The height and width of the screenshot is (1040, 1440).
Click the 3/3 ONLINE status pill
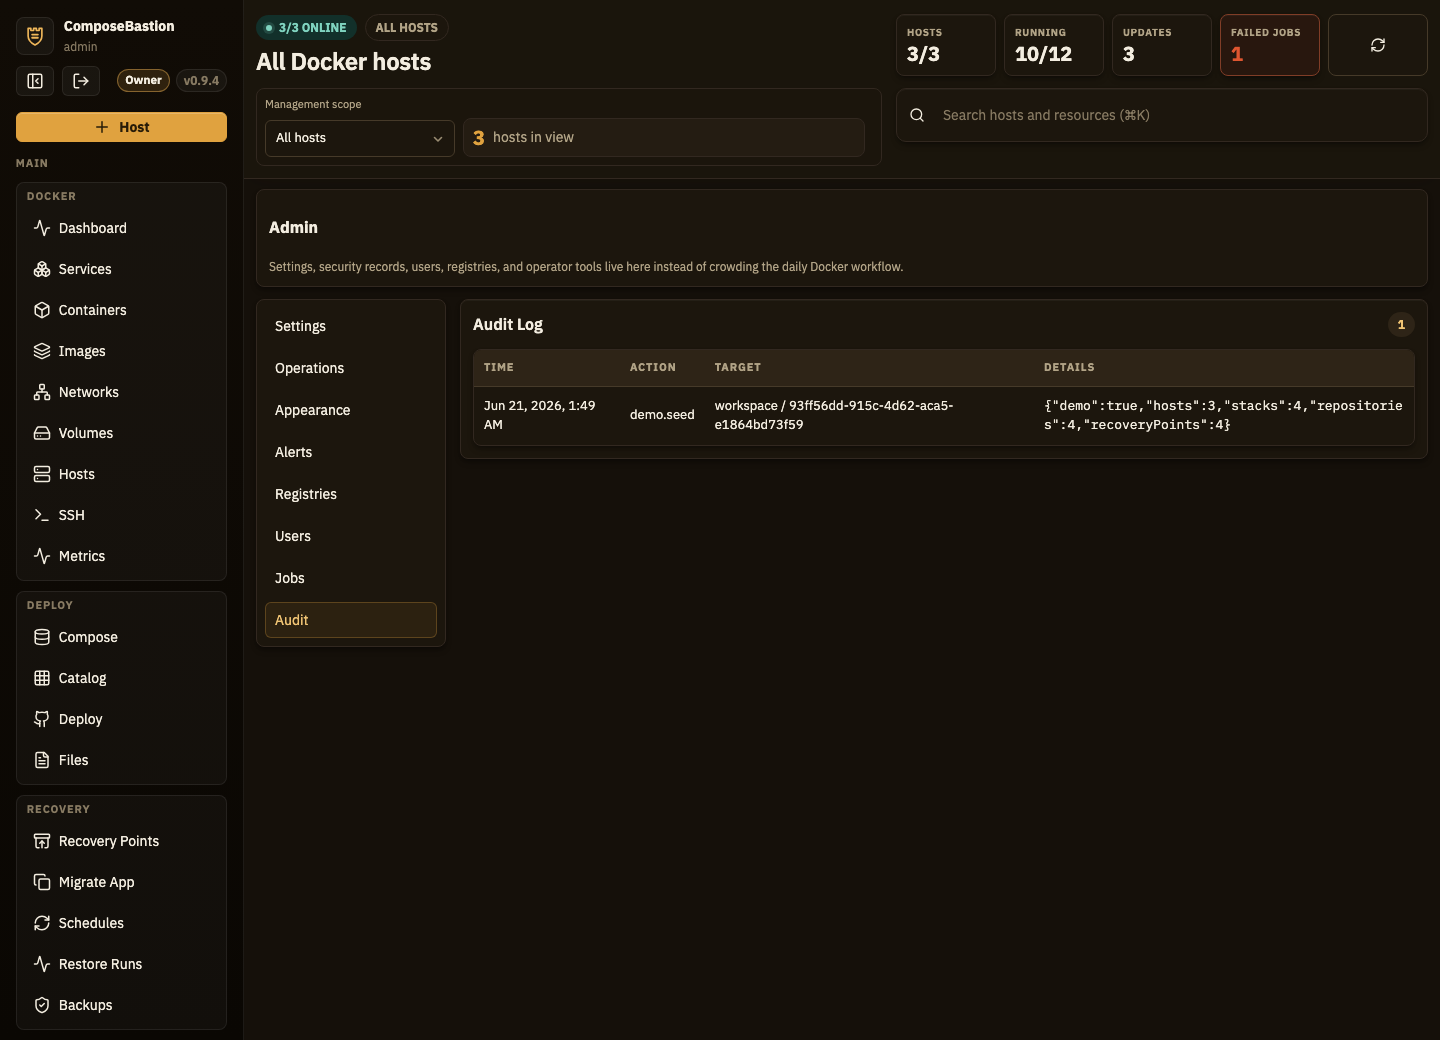tap(306, 28)
